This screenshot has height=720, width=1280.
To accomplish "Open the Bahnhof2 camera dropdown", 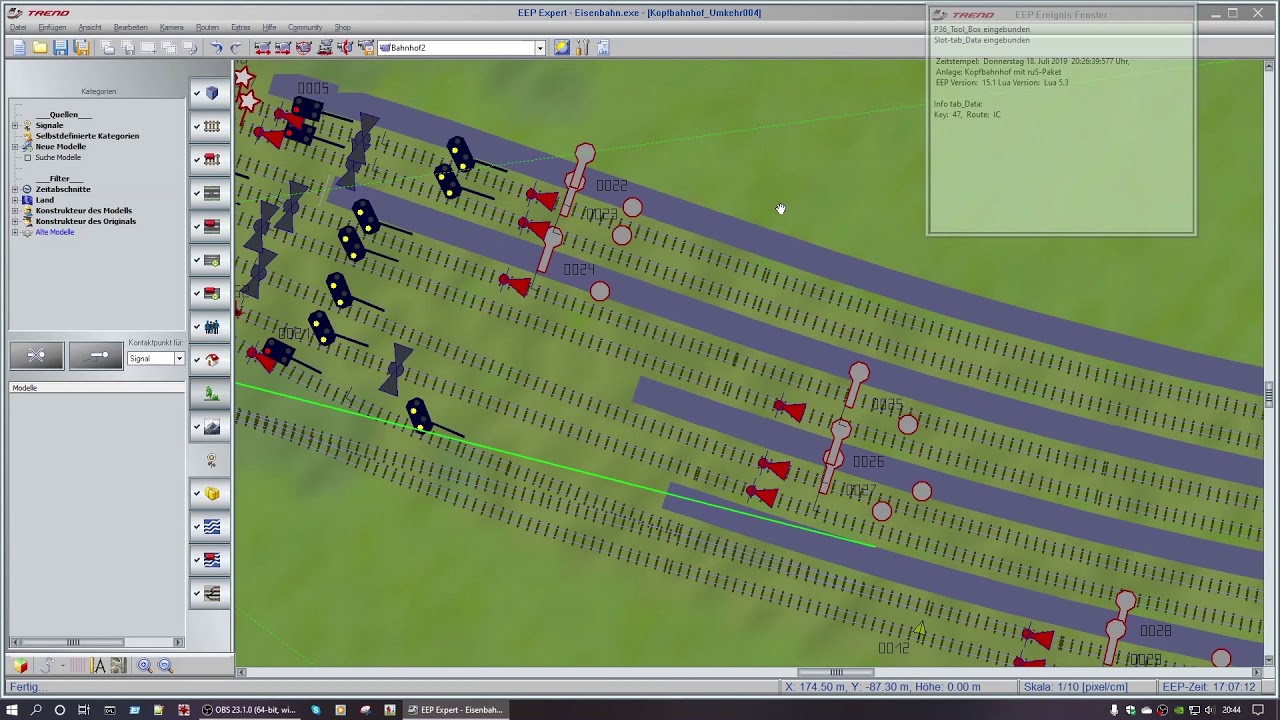I will (x=540, y=48).
